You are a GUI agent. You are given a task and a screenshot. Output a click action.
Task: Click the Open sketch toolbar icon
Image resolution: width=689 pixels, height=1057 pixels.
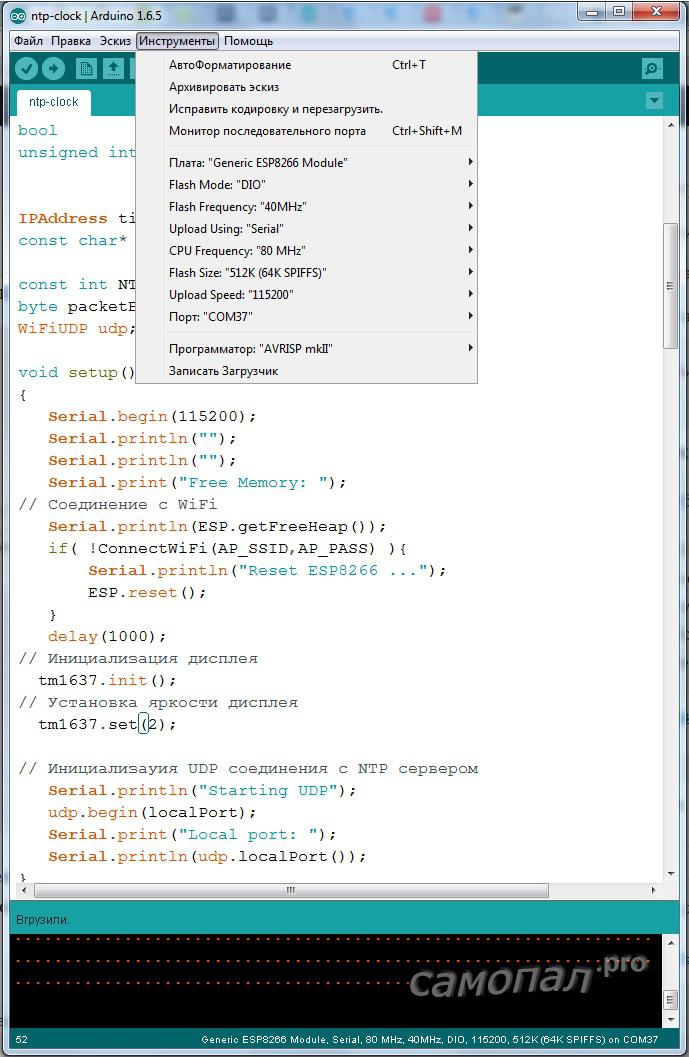(x=113, y=68)
